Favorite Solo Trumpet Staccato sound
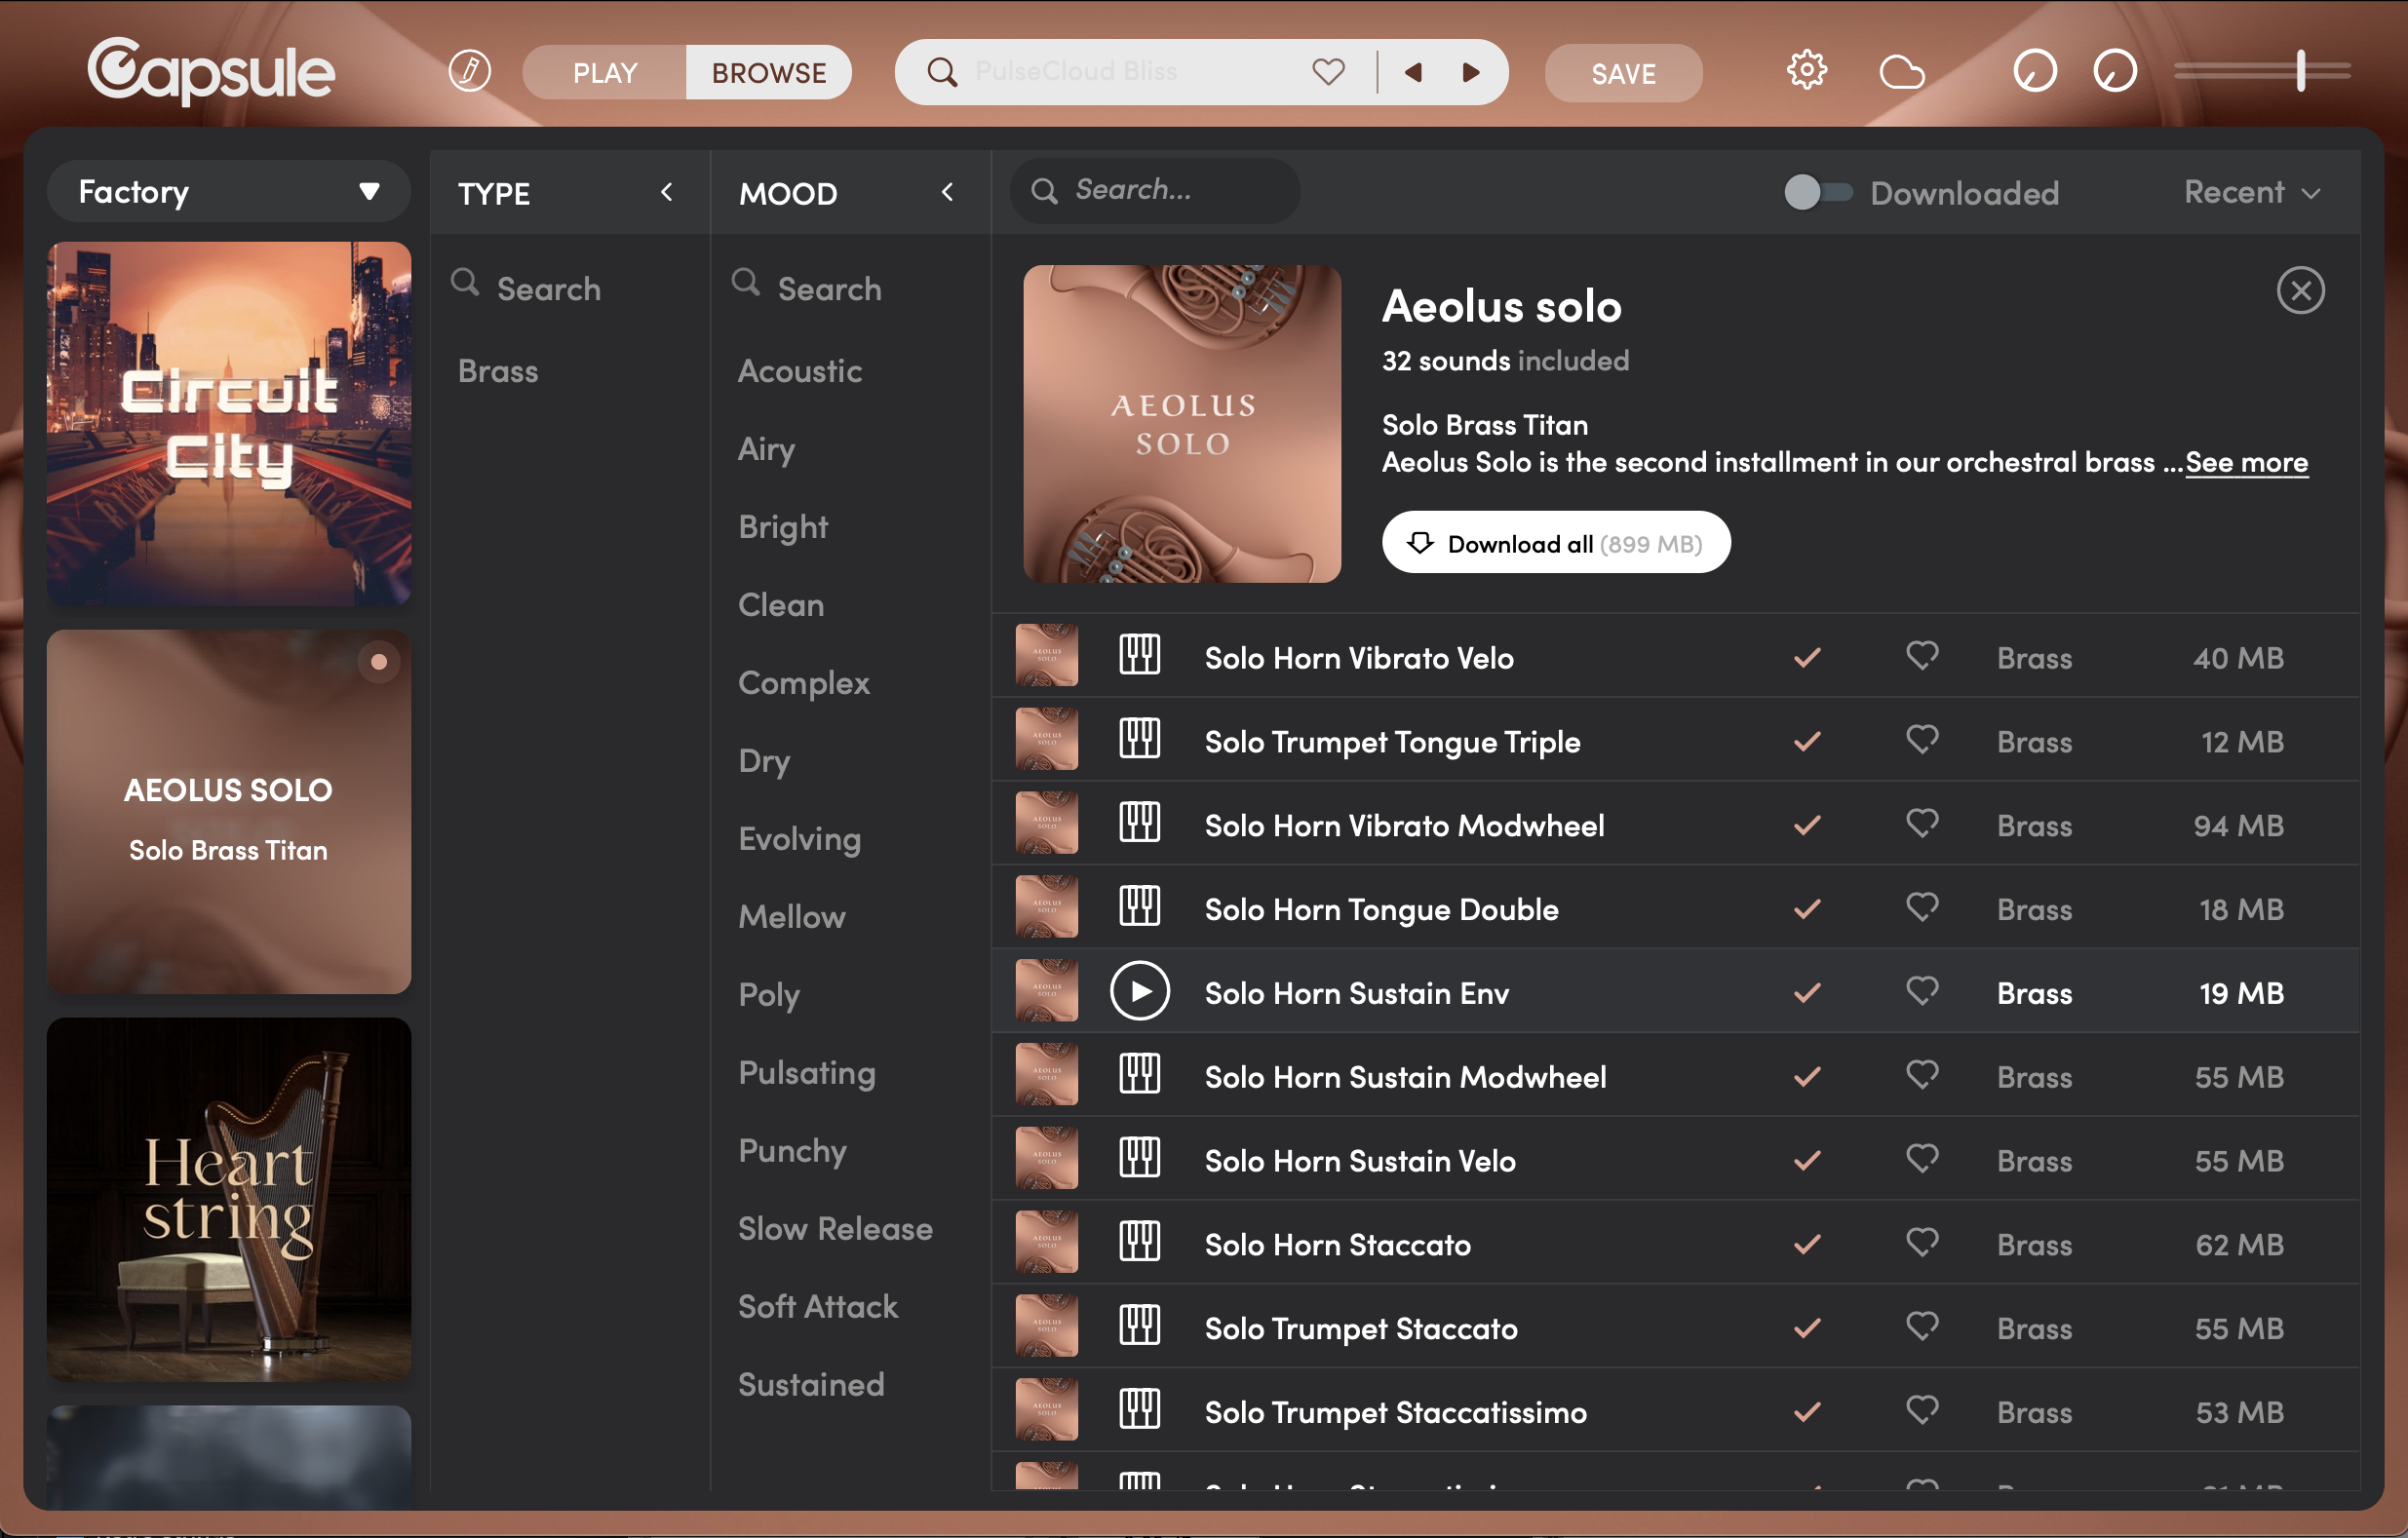2408x1538 pixels. pyautogui.click(x=1921, y=1327)
